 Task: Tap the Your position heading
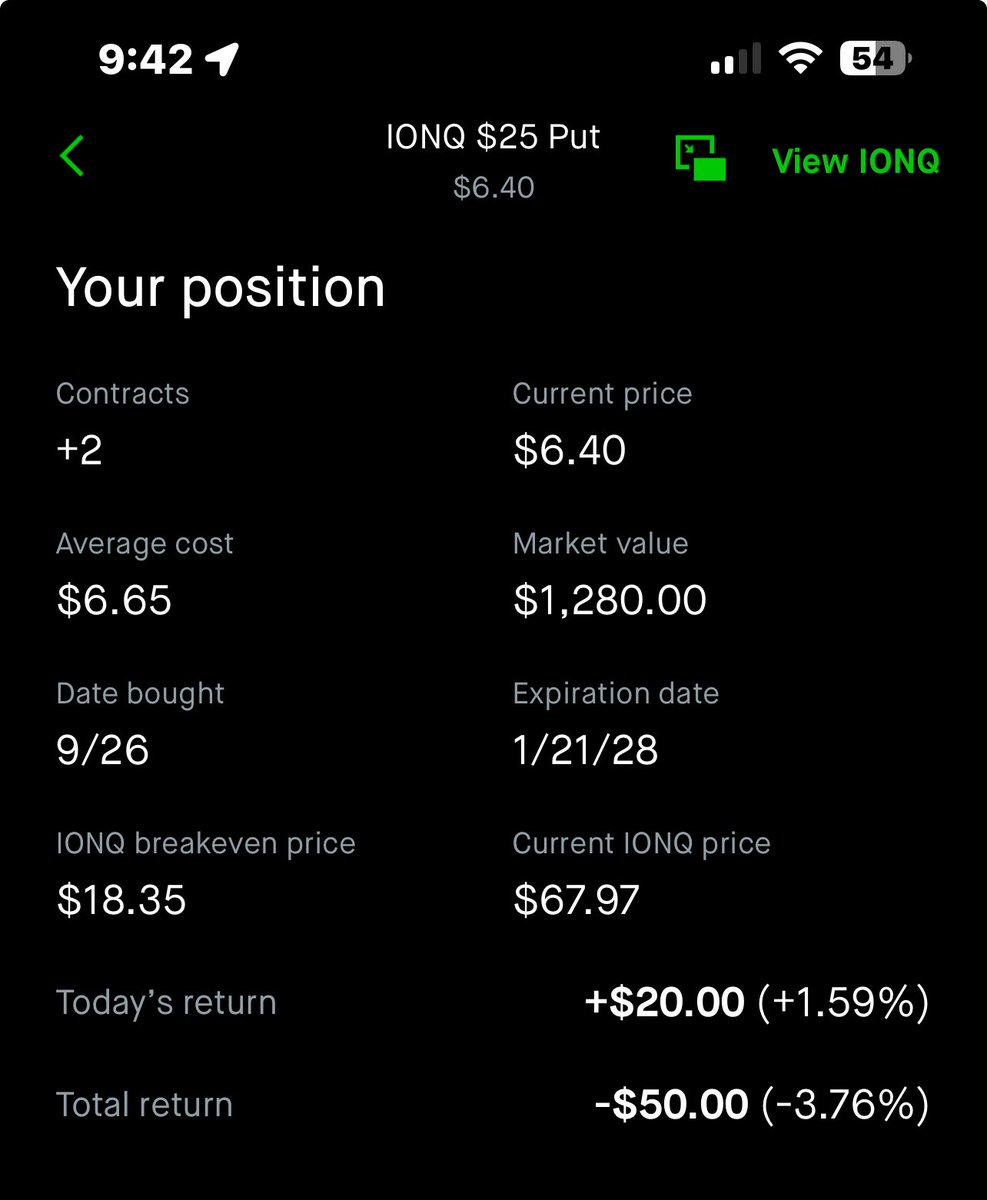pyautogui.click(x=221, y=289)
